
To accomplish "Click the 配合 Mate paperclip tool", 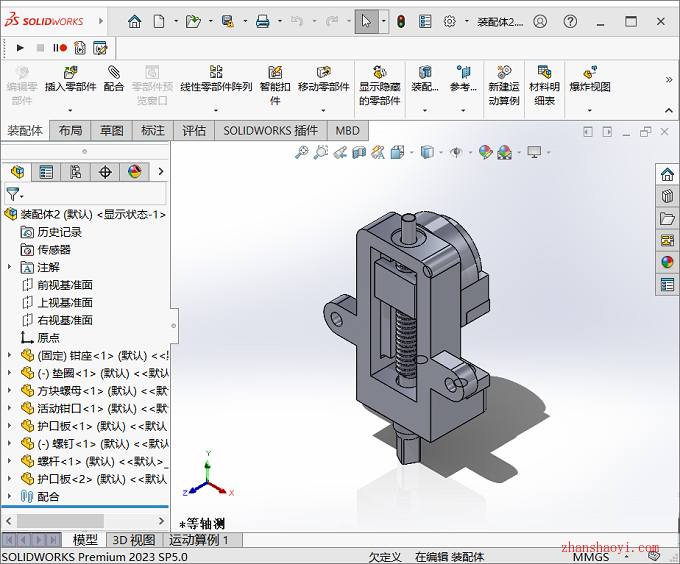I will 114,79.
